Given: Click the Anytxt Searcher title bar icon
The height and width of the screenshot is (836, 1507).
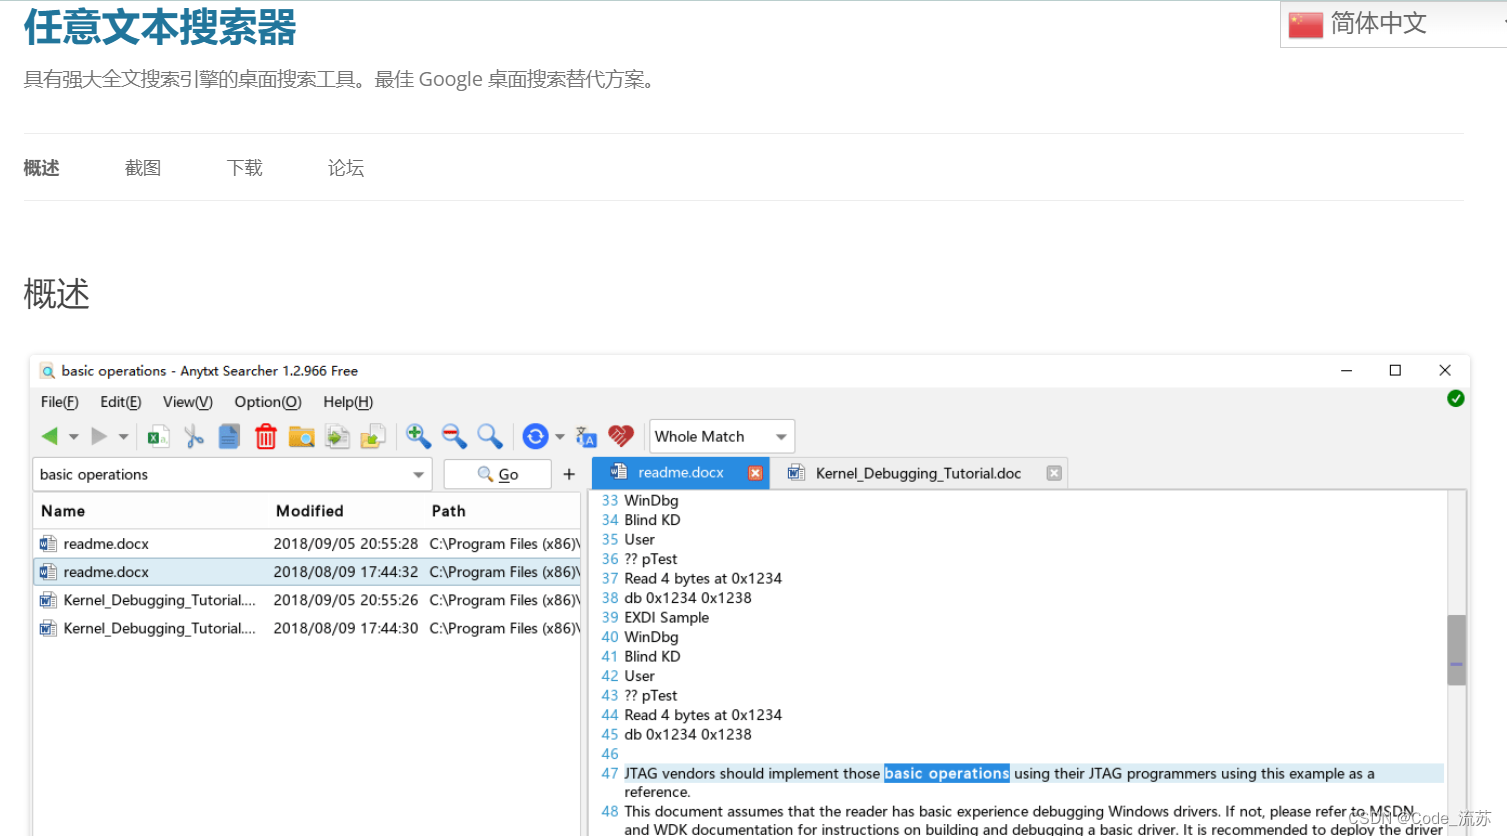Looking at the screenshot, I should (x=47, y=371).
